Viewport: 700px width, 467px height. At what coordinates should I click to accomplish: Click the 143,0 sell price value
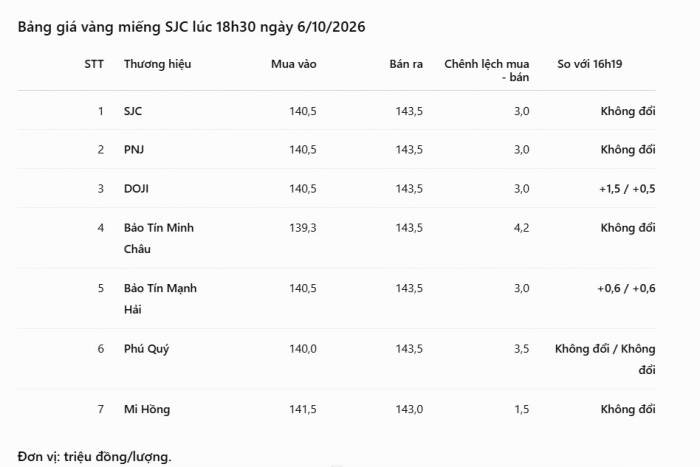click(x=409, y=409)
